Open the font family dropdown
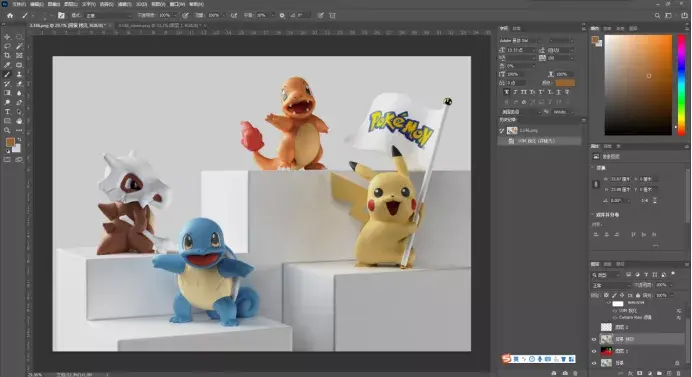This screenshot has height=377, width=692. click(x=521, y=41)
